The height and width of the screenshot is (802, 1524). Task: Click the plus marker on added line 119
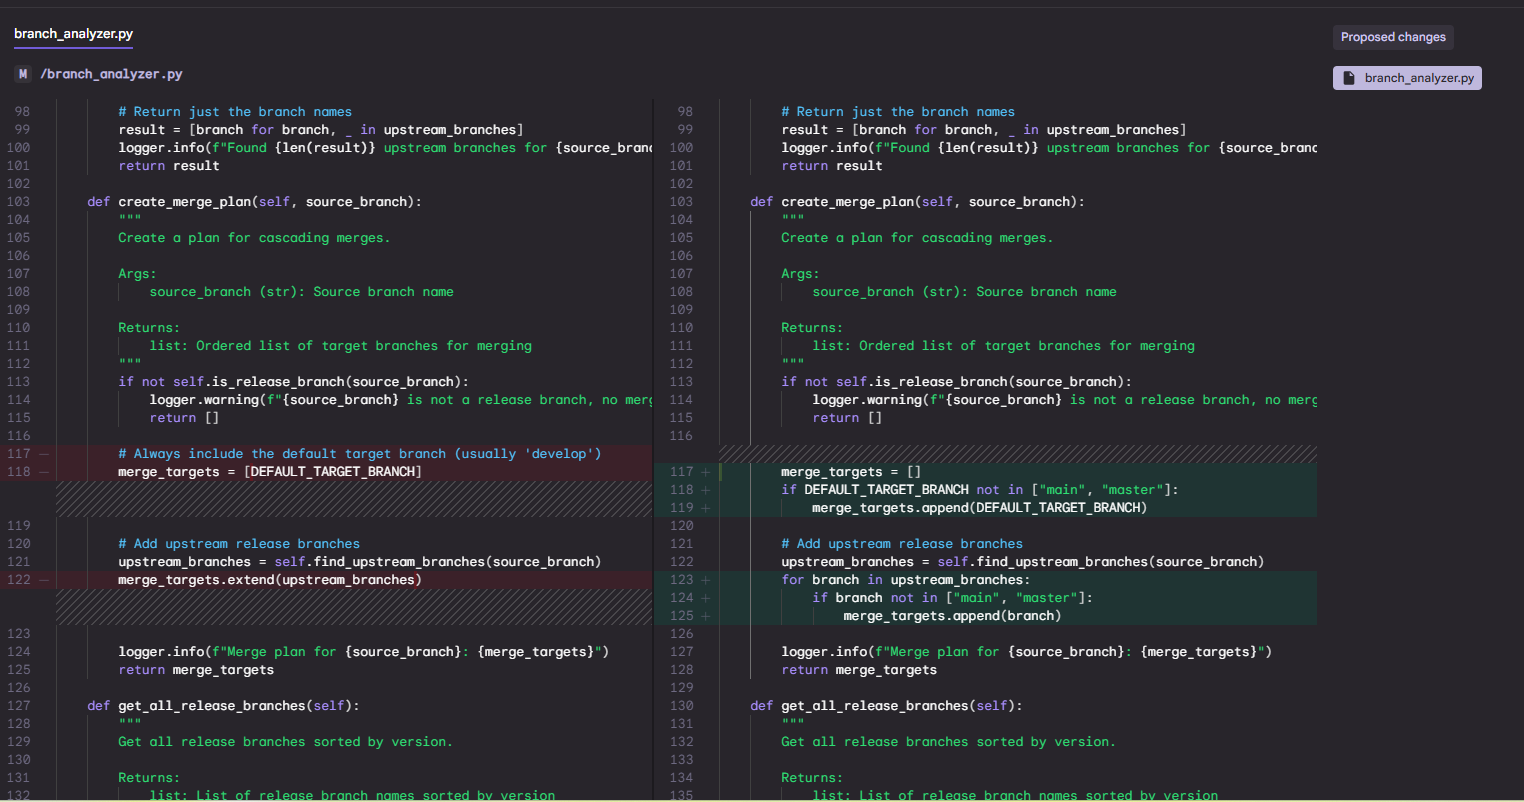pos(706,508)
